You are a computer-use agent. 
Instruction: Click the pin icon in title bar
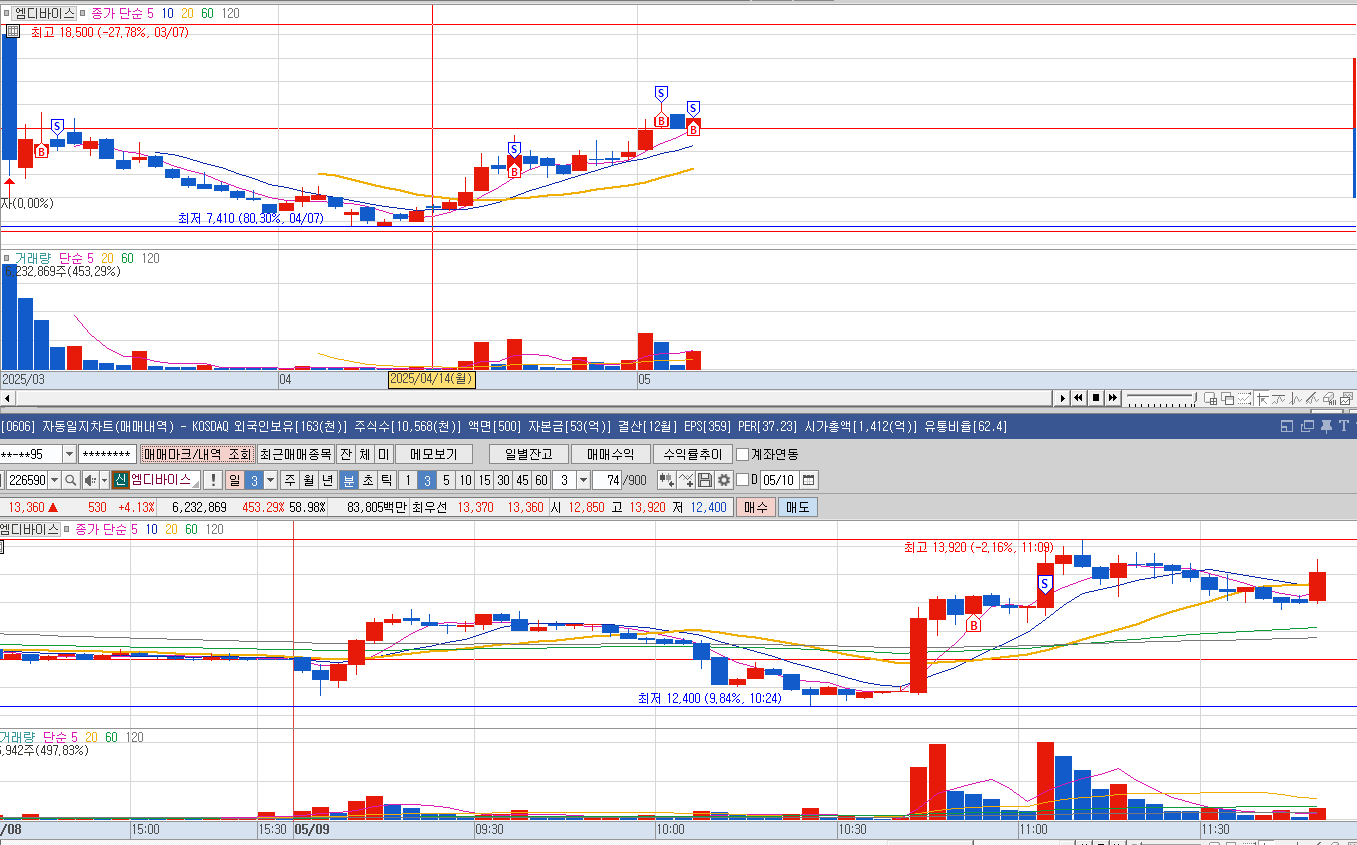[x=1326, y=427]
